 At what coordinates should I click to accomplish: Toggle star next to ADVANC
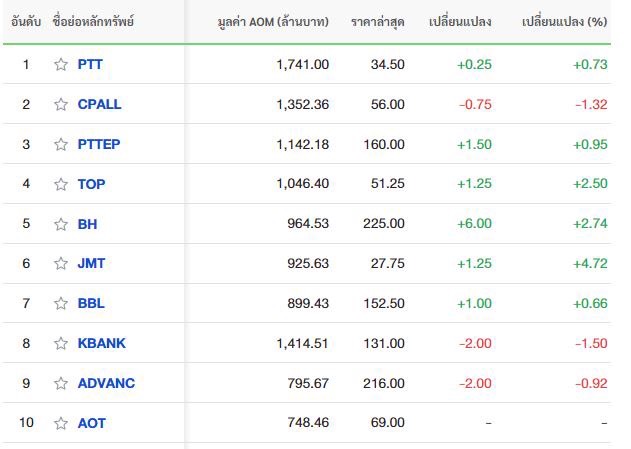(61, 383)
